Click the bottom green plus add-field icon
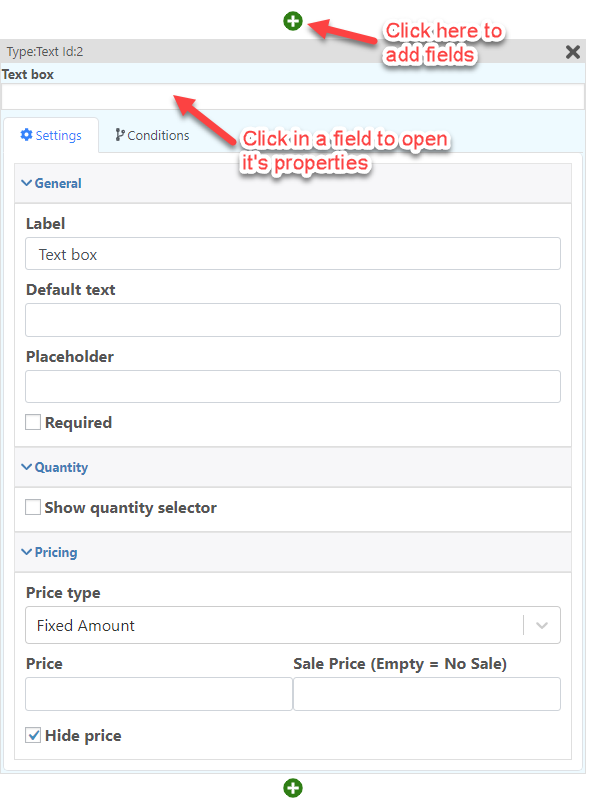 [x=293, y=787]
